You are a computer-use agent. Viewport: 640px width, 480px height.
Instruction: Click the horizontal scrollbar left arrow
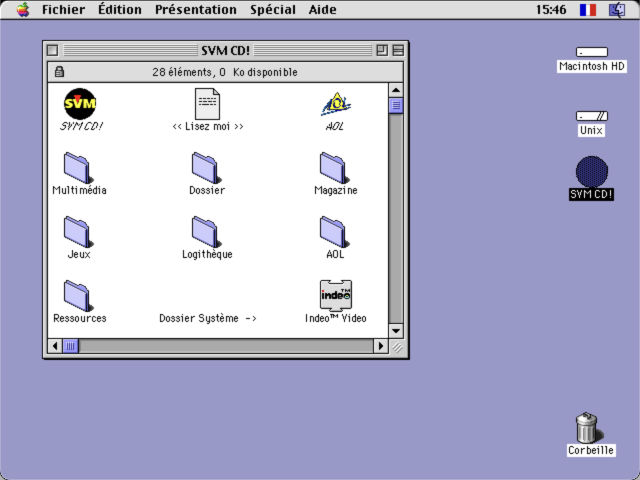click(55, 346)
